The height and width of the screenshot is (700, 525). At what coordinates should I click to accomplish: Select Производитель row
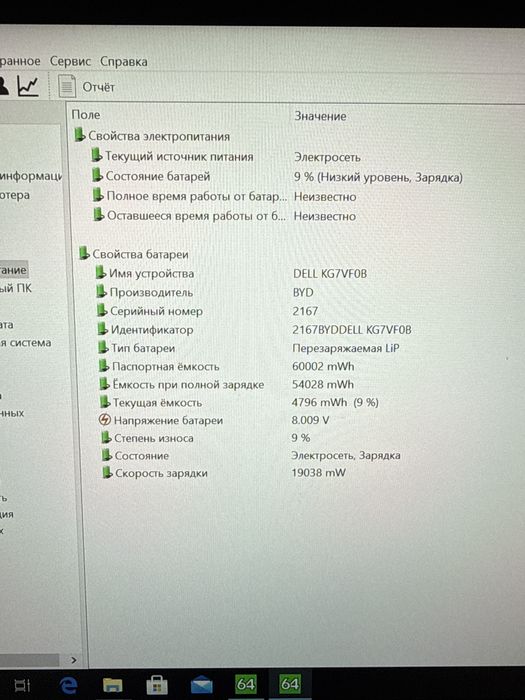[x=205, y=292]
